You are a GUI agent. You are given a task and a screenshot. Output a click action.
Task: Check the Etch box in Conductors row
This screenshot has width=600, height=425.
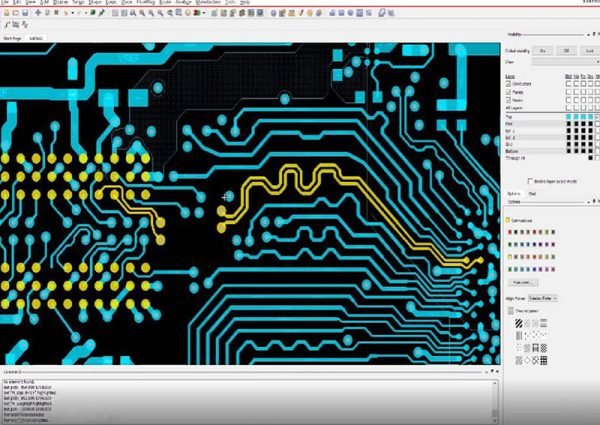[x=569, y=83]
